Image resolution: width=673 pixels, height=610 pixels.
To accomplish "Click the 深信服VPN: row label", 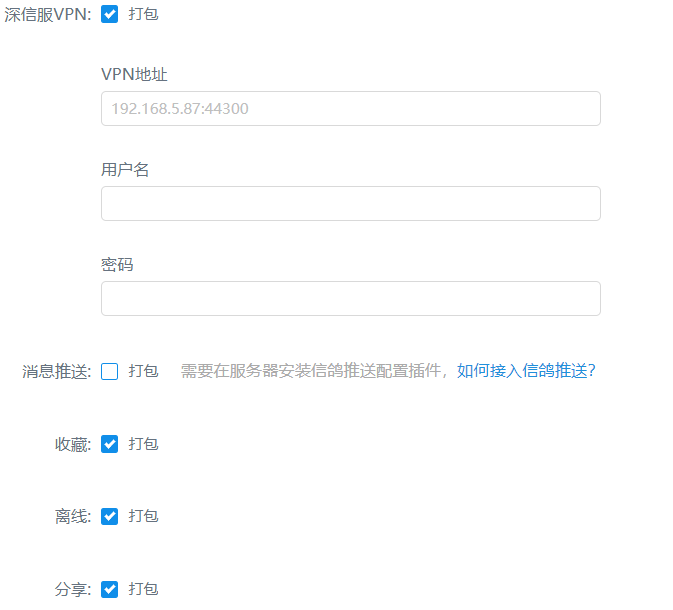I will tap(48, 14).
